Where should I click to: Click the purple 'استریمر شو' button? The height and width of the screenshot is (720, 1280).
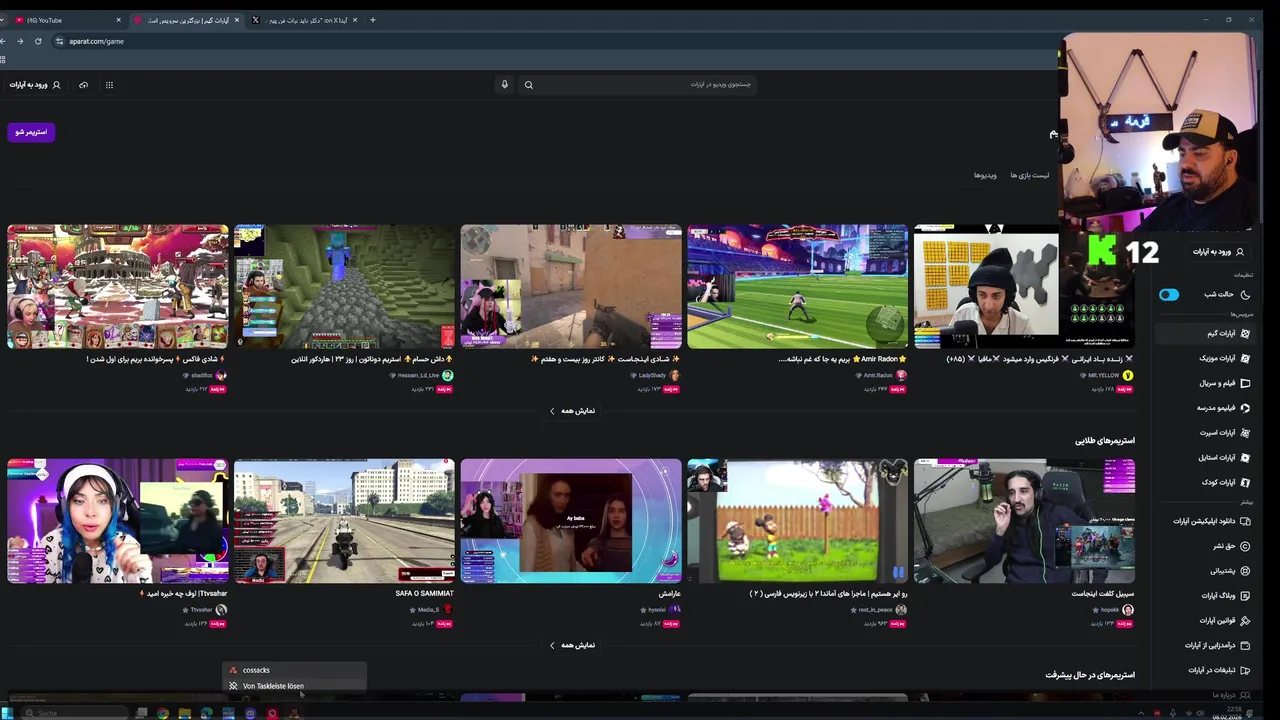point(31,132)
